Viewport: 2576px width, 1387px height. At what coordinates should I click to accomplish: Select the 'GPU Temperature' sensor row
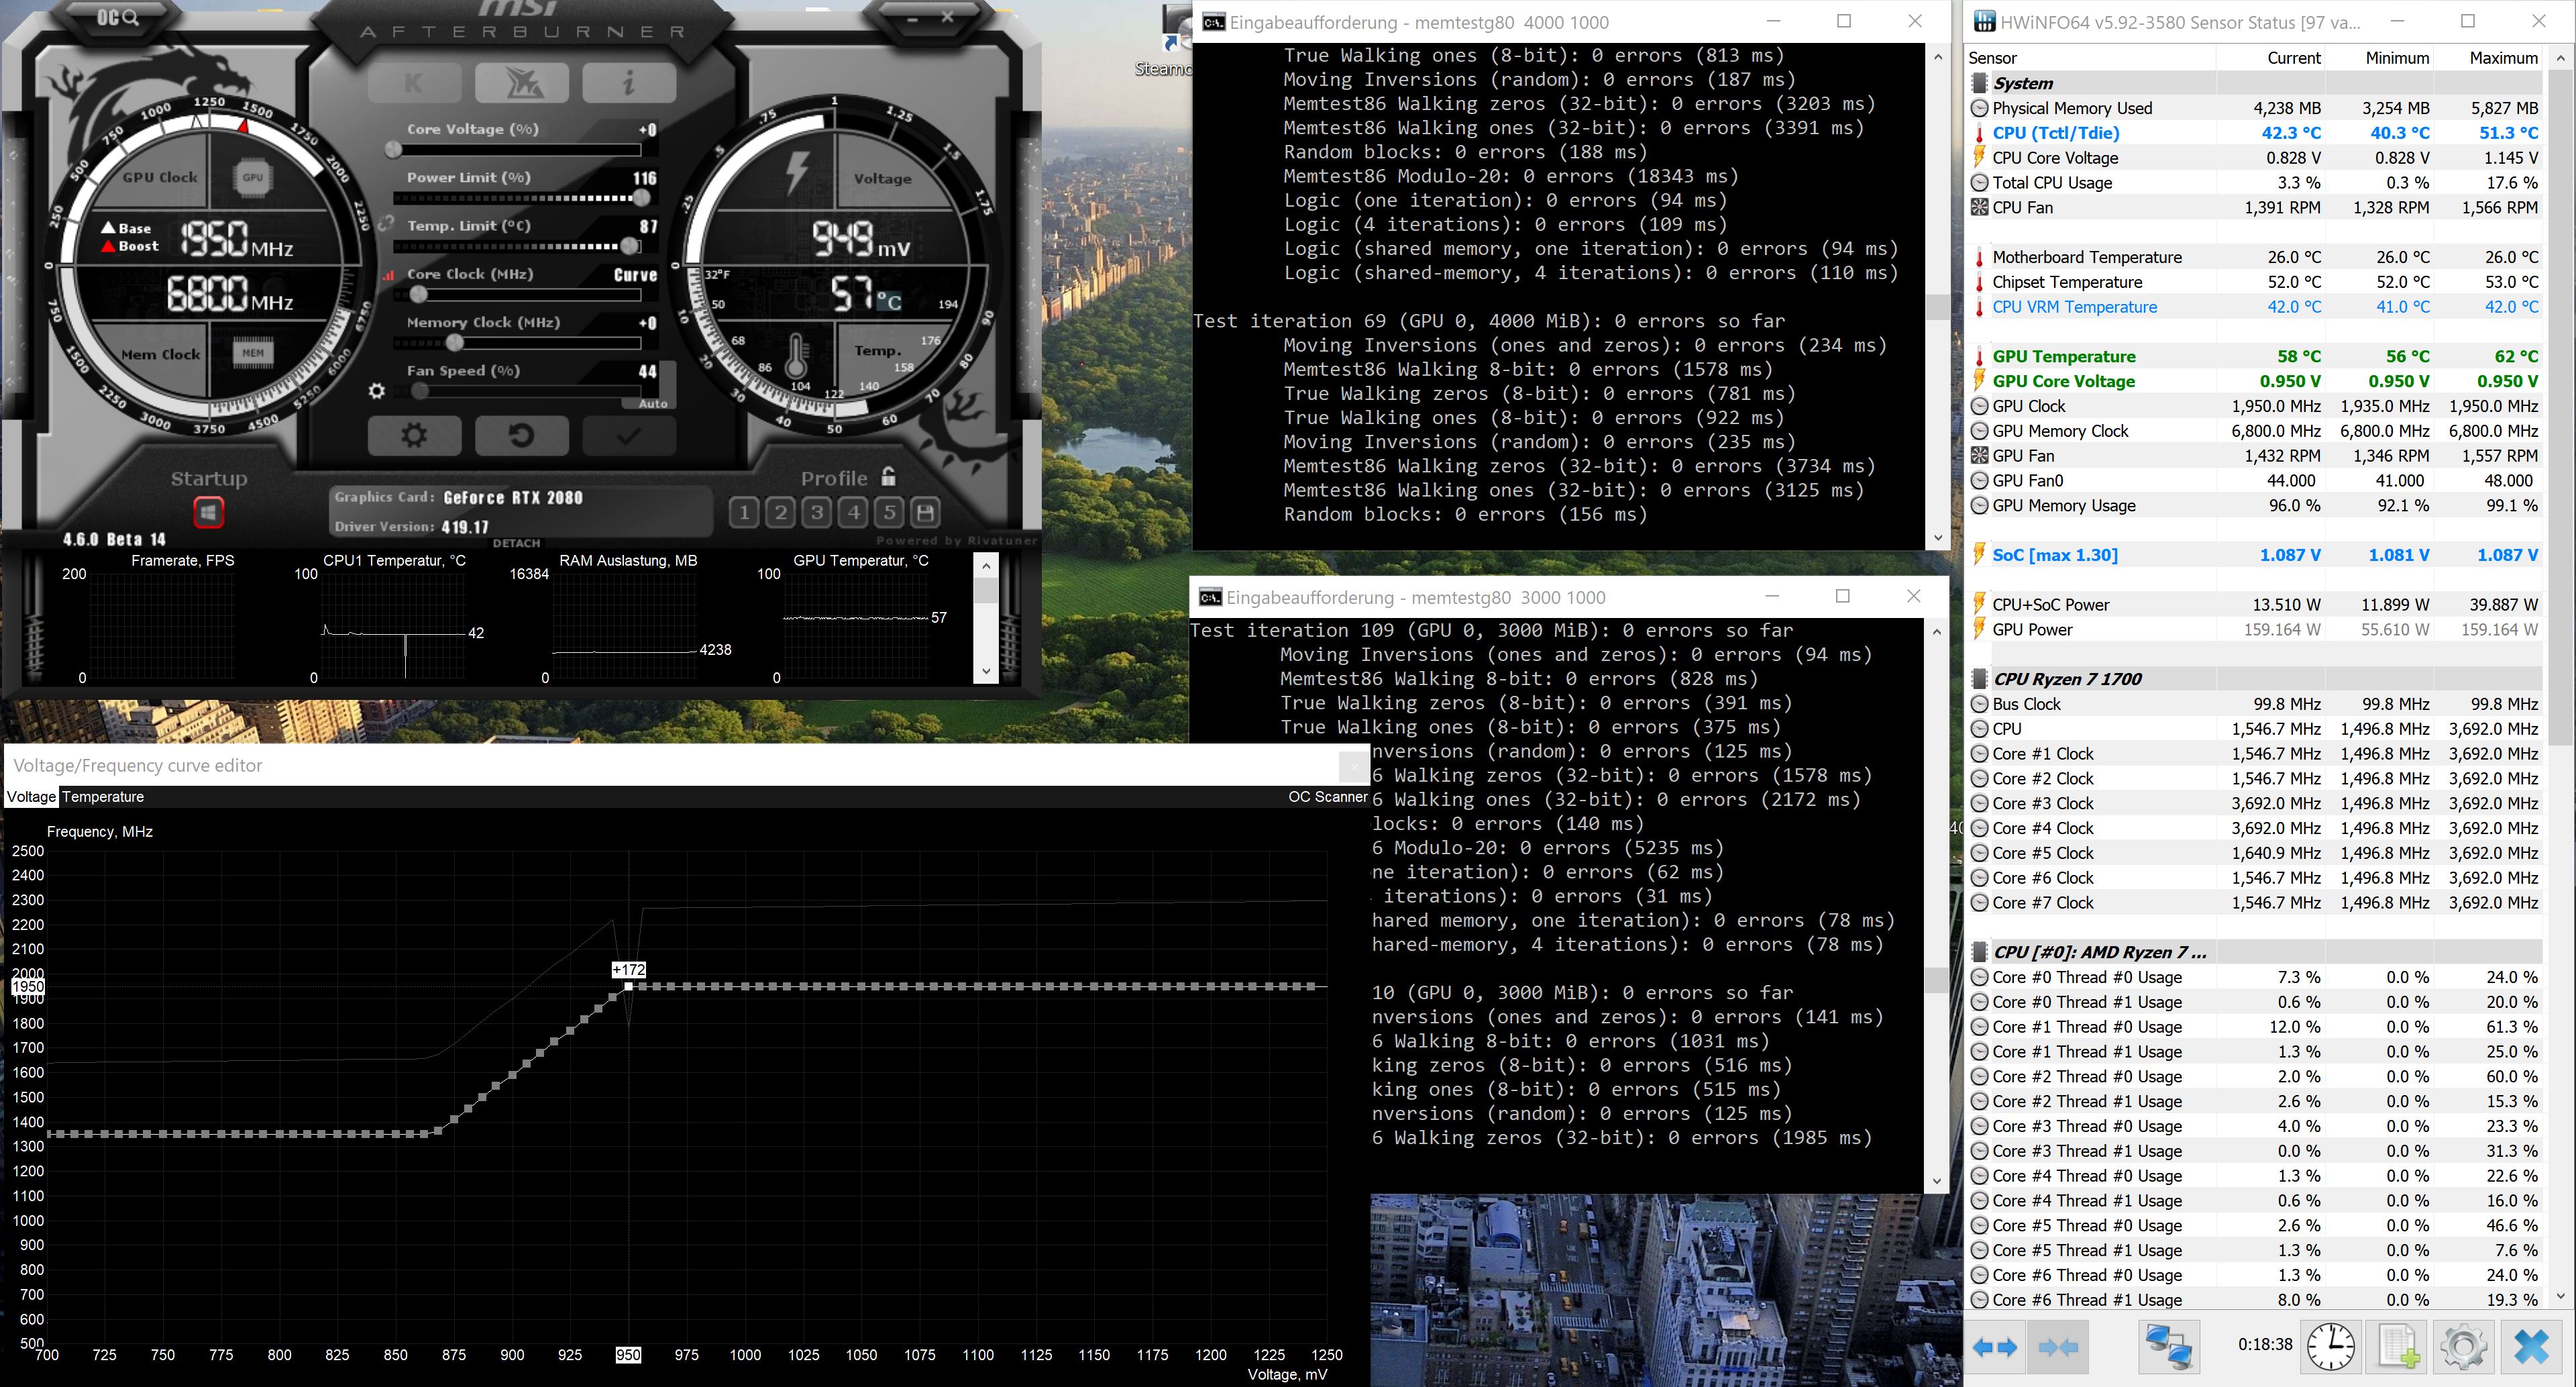coord(2255,356)
